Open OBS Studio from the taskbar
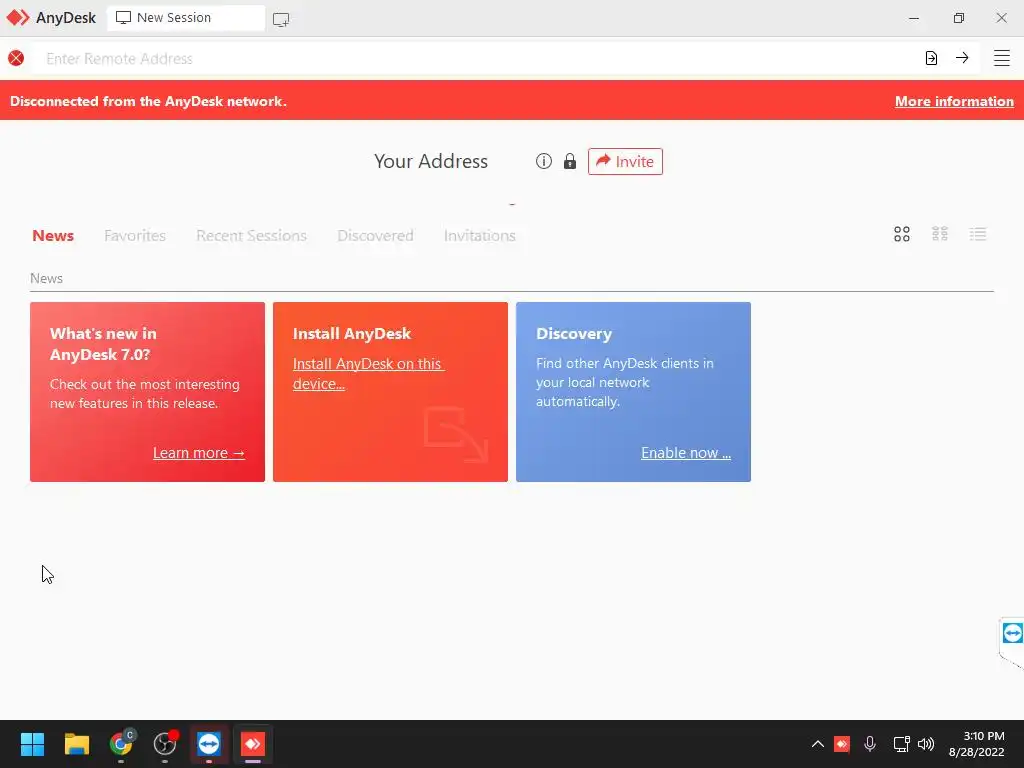The image size is (1024, 768). pyautogui.click(x=165, y=744)
